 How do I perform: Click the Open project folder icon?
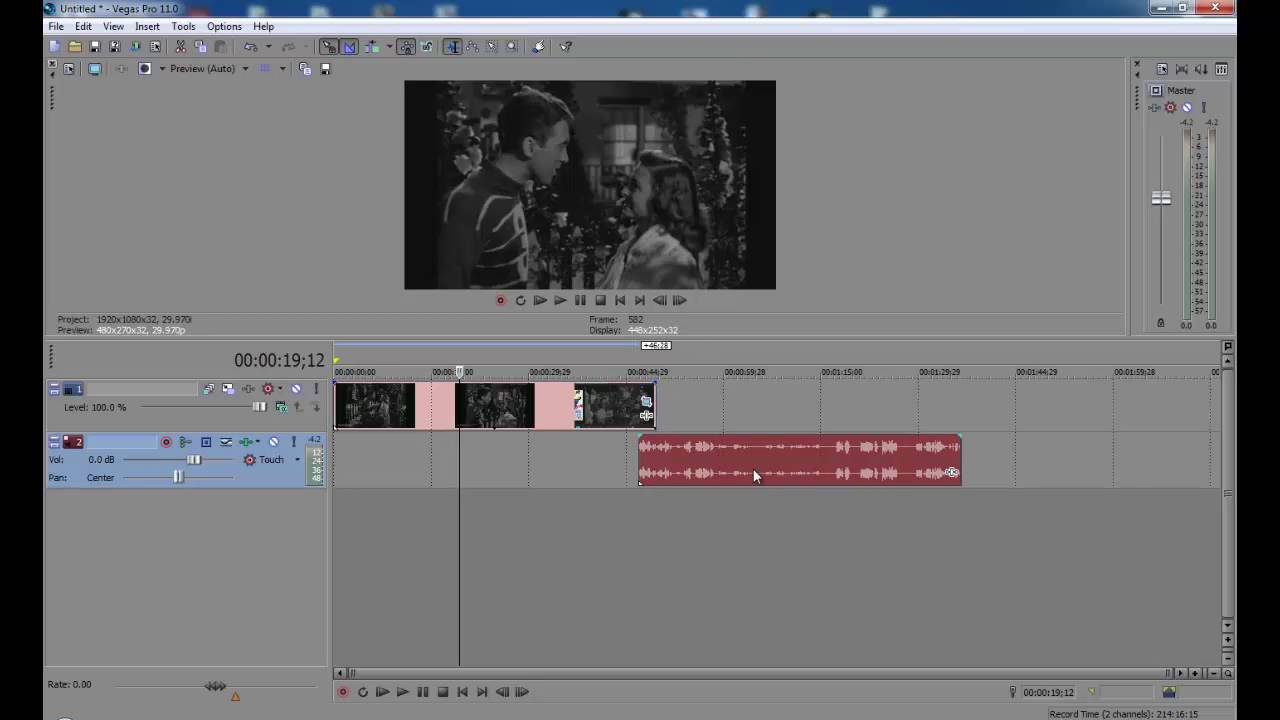click(75, 47)
